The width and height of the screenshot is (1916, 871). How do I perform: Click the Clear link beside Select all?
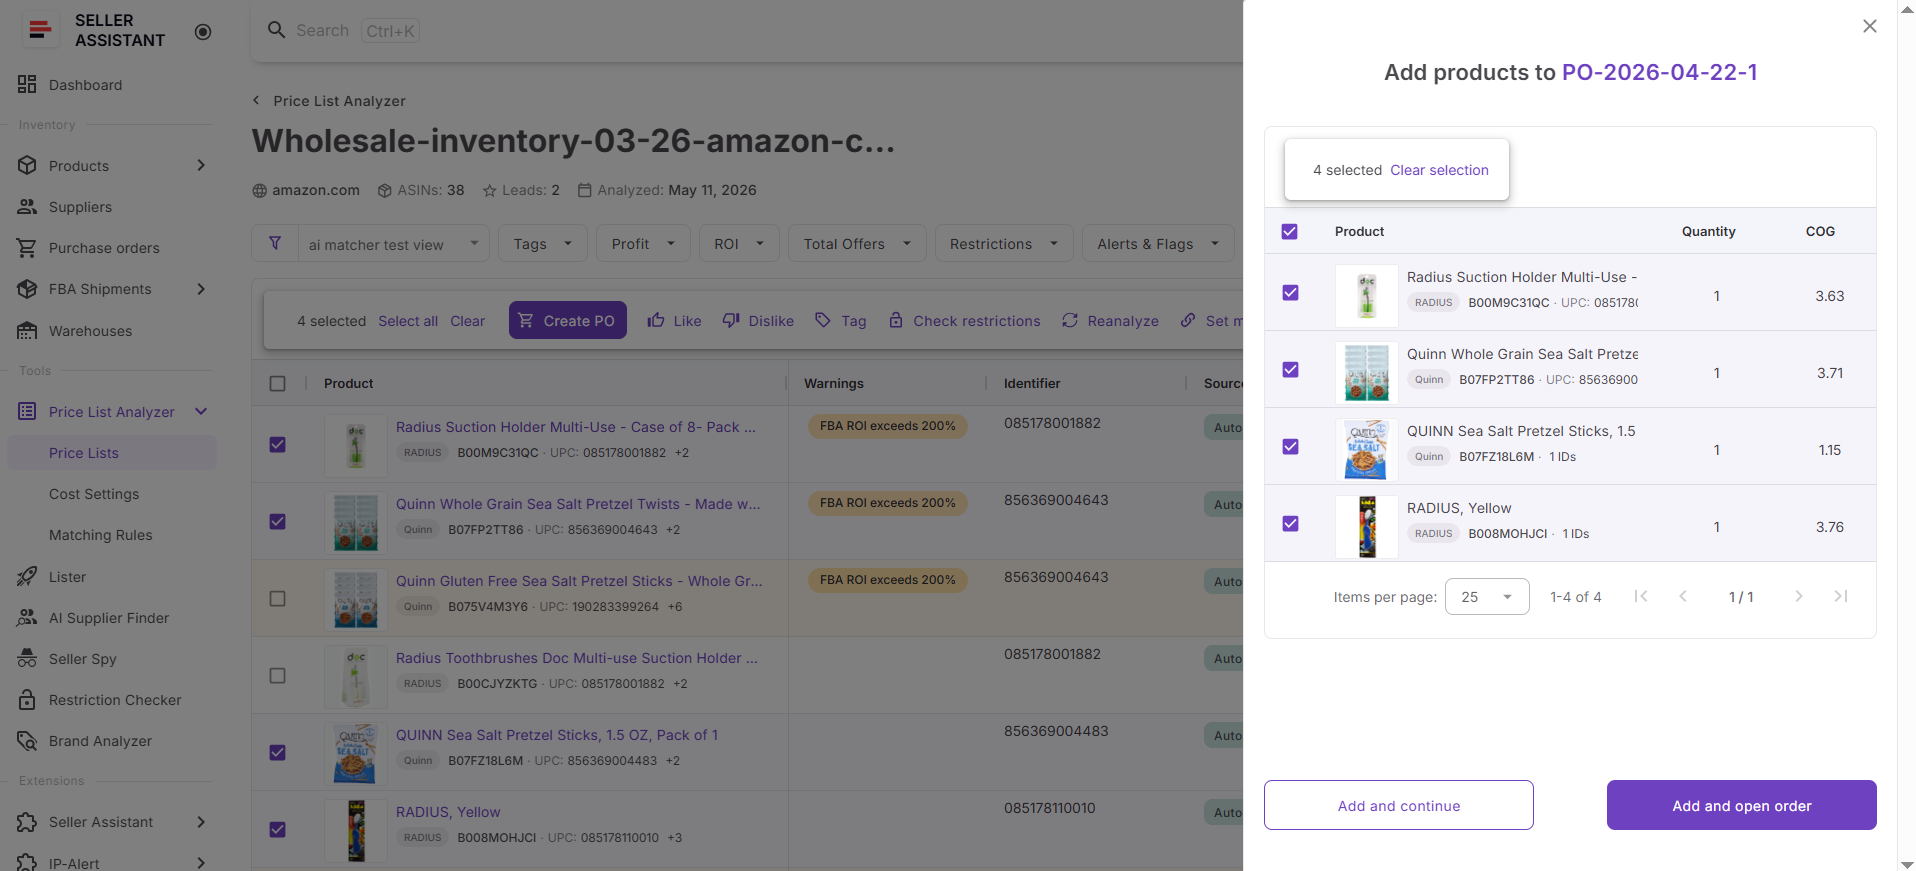click(x=467, y=321)
